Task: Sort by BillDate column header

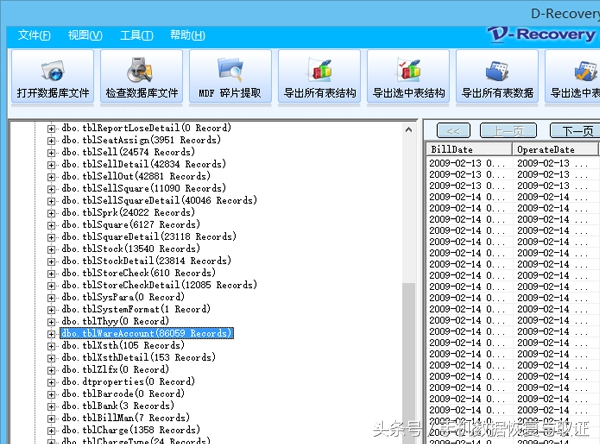Action: (469, 149)
